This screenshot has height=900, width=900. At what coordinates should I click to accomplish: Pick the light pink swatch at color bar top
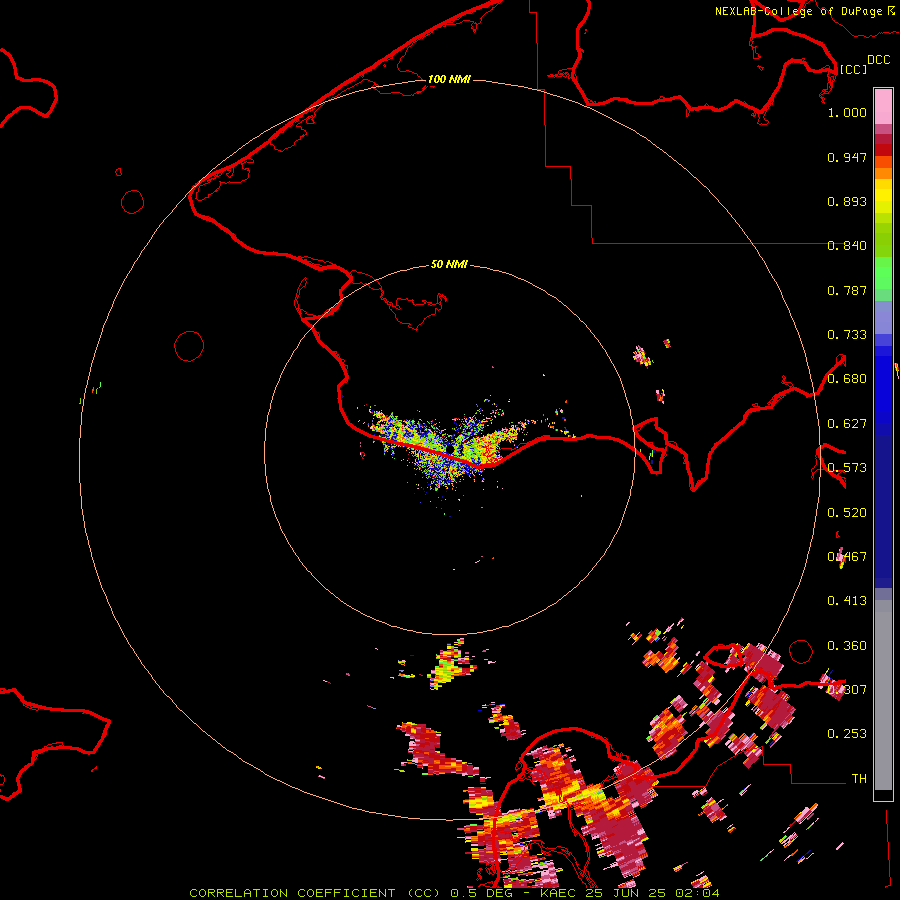pos(883,107)
